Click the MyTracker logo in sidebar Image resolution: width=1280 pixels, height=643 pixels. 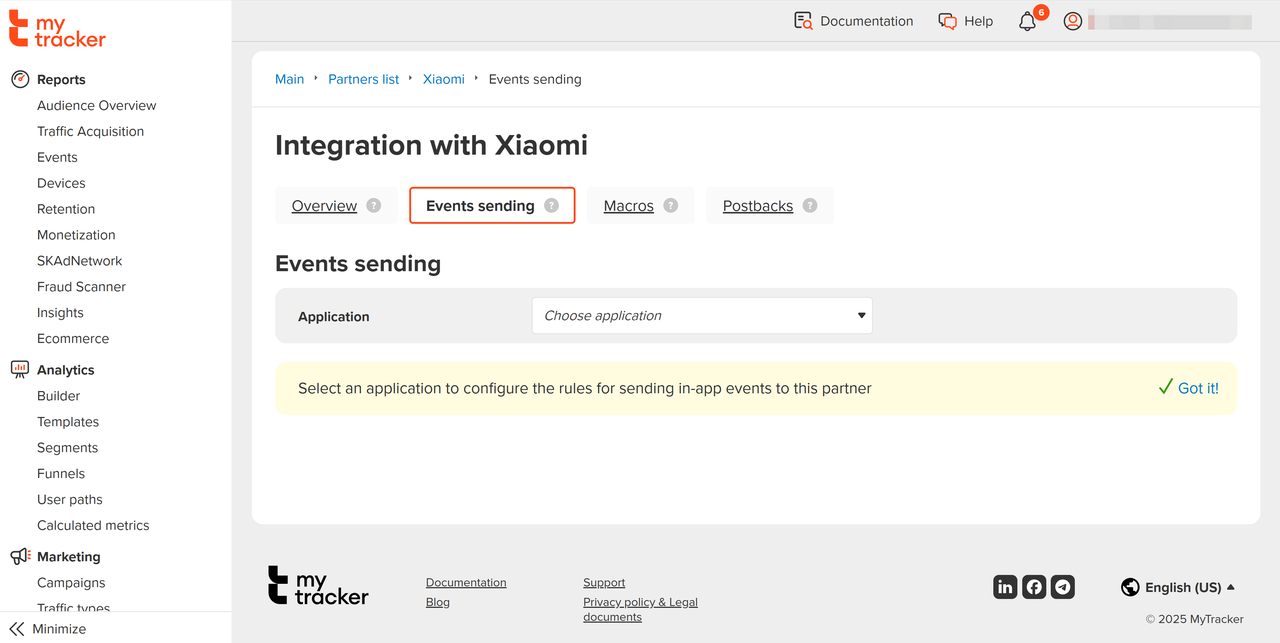tap(57, 29)
